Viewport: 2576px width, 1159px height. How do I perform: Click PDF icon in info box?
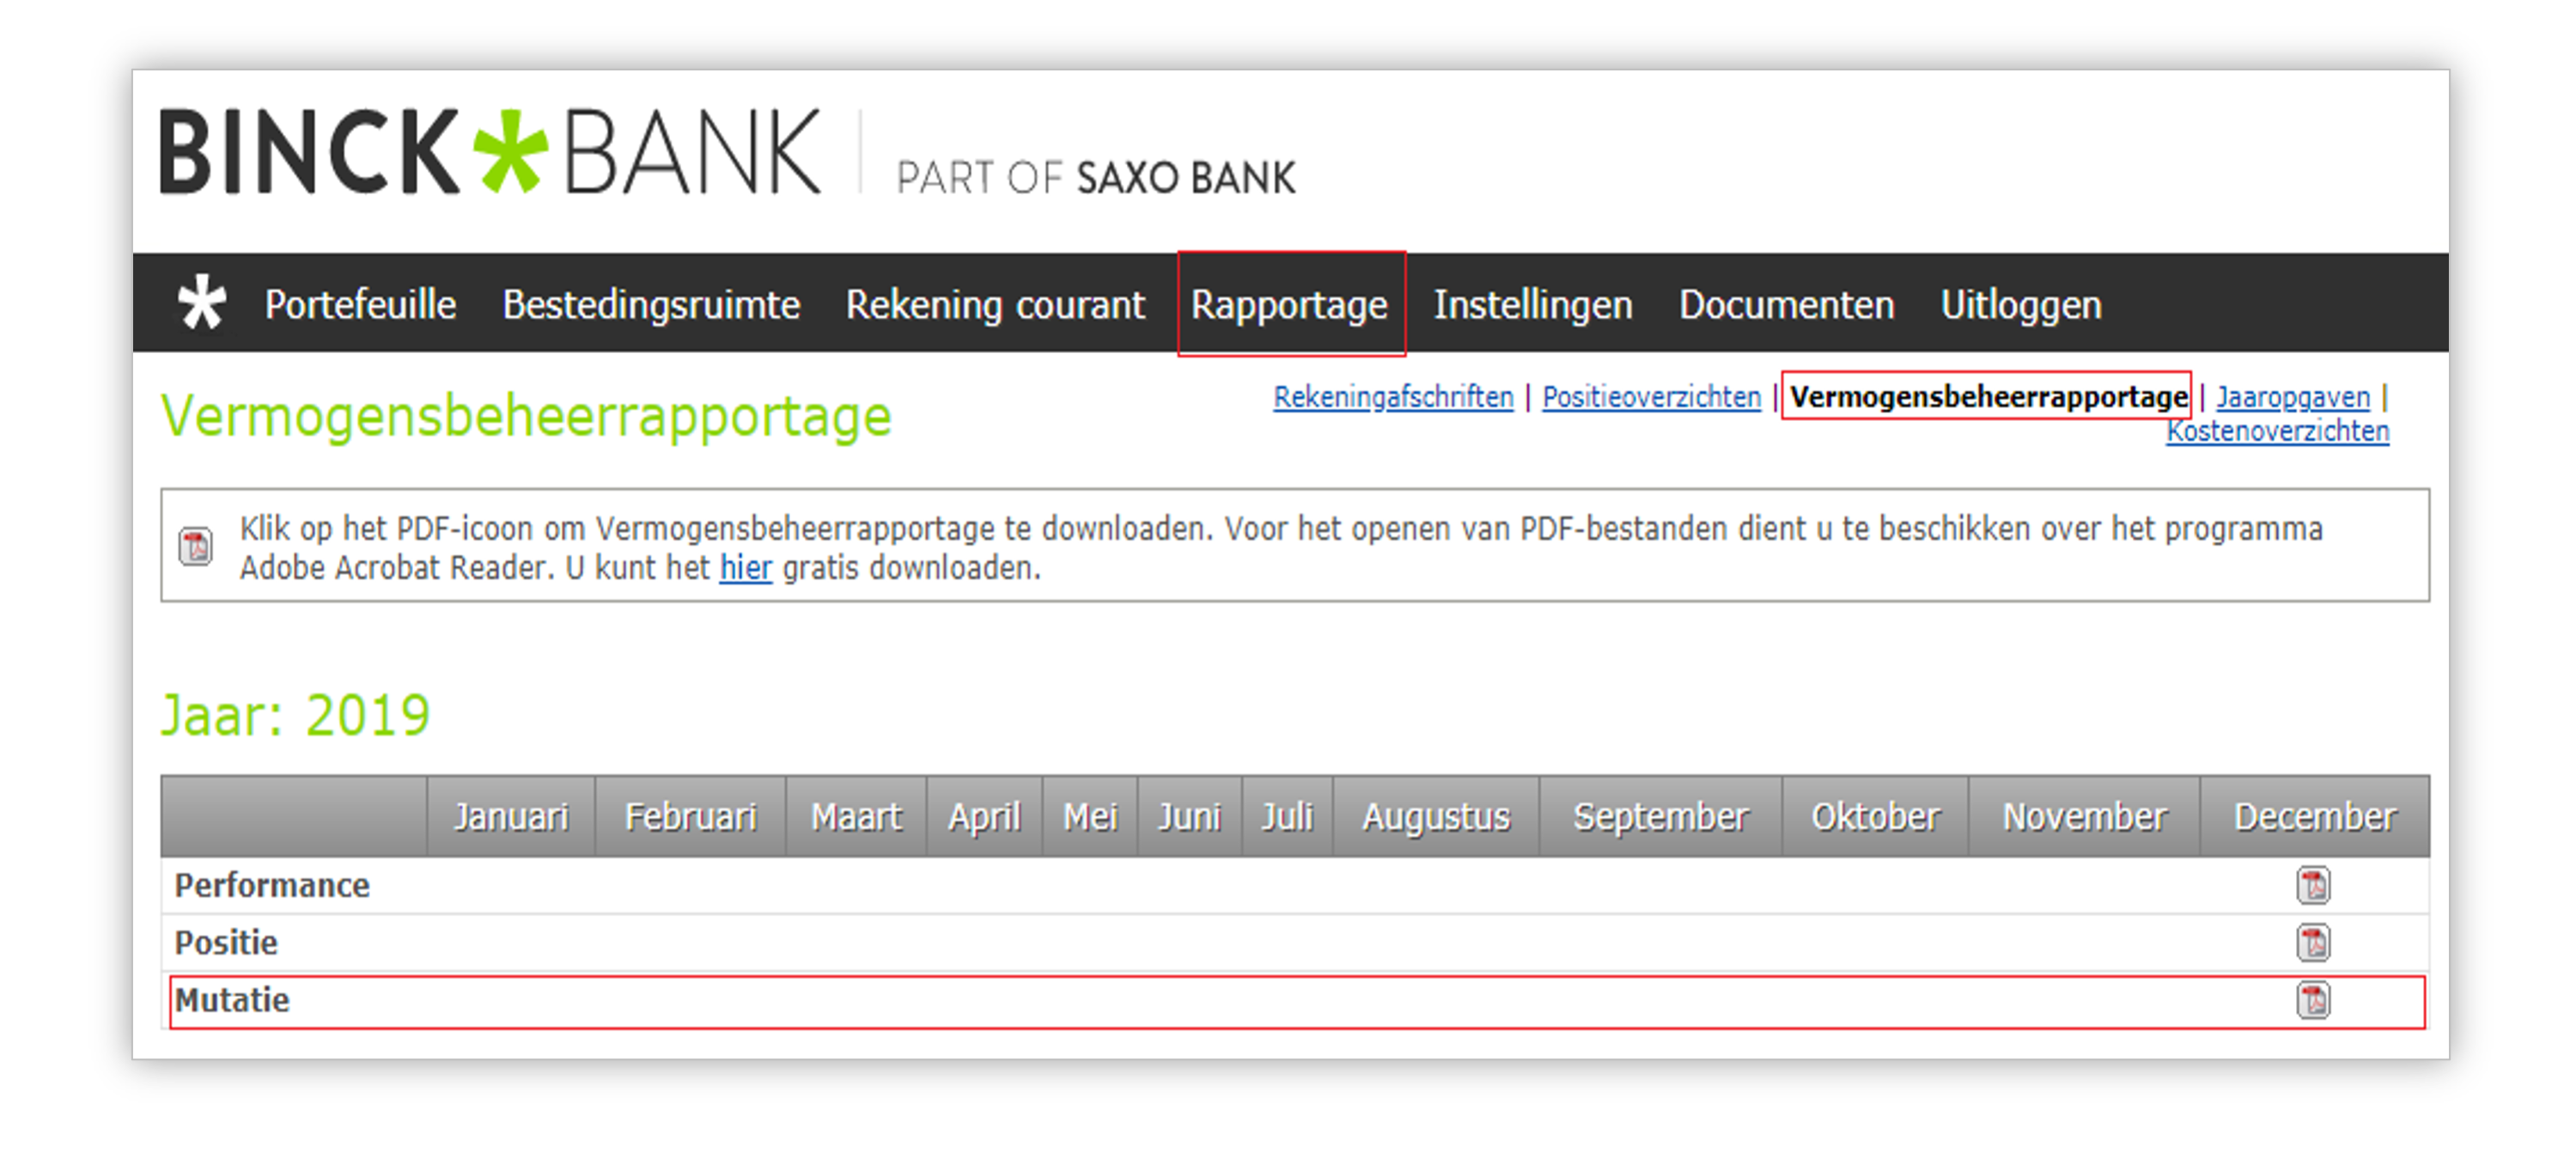[195, 546]
